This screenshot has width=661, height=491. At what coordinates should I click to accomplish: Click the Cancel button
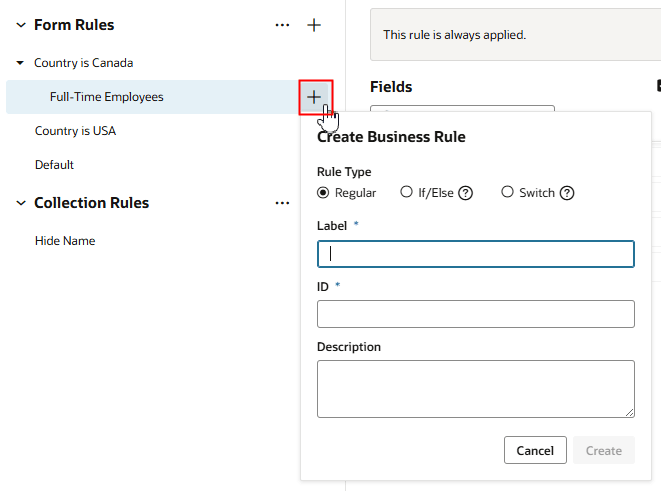[x=535, y=450]
